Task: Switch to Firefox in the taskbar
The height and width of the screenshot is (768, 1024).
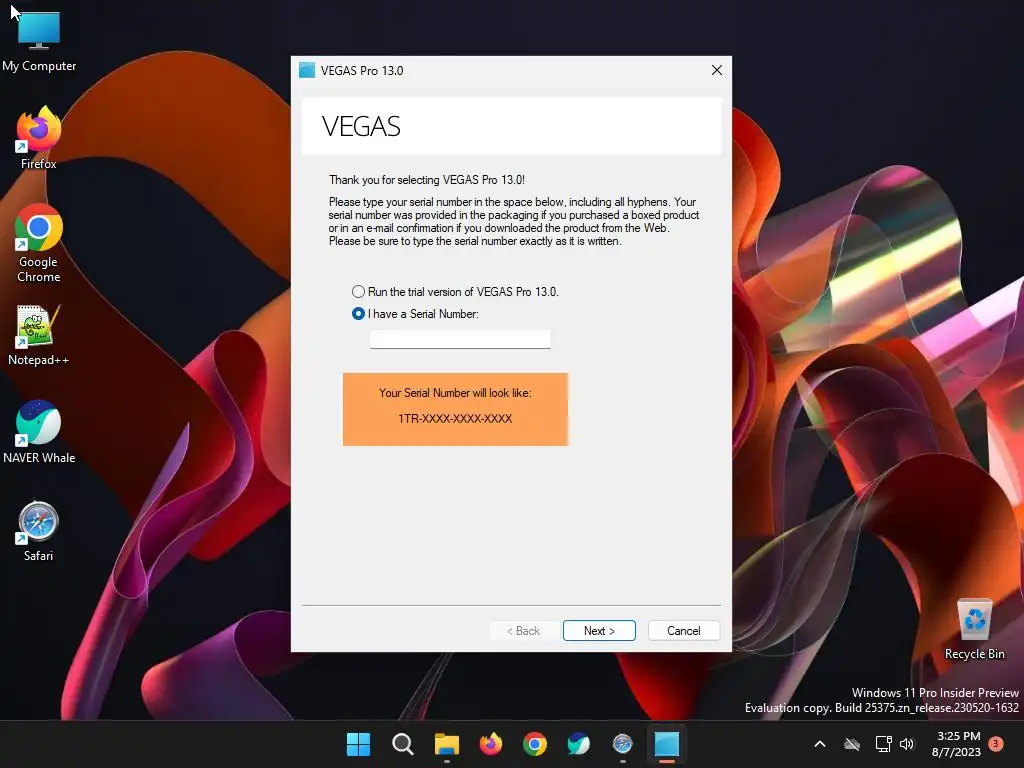Action: 491,744
